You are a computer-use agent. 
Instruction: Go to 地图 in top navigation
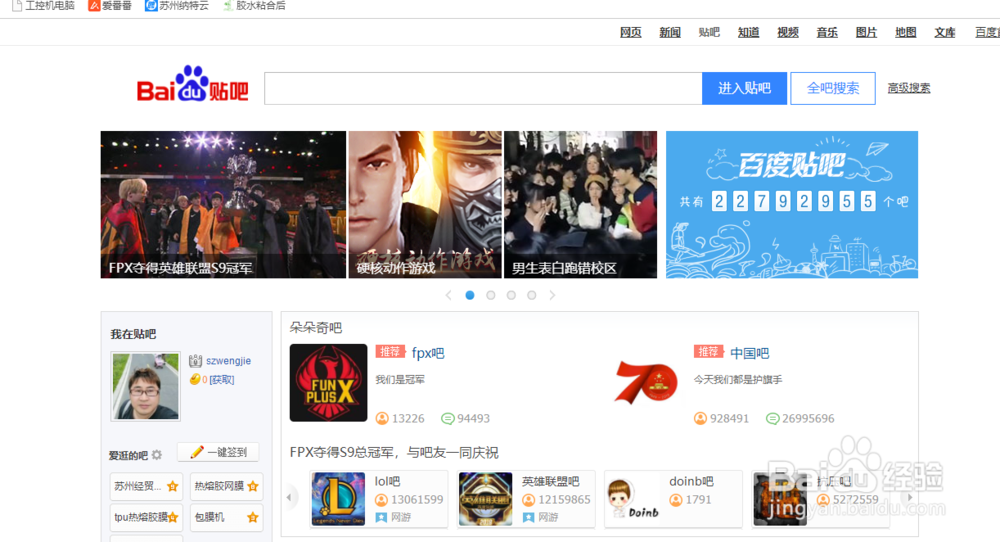click(x=905, y=33)
